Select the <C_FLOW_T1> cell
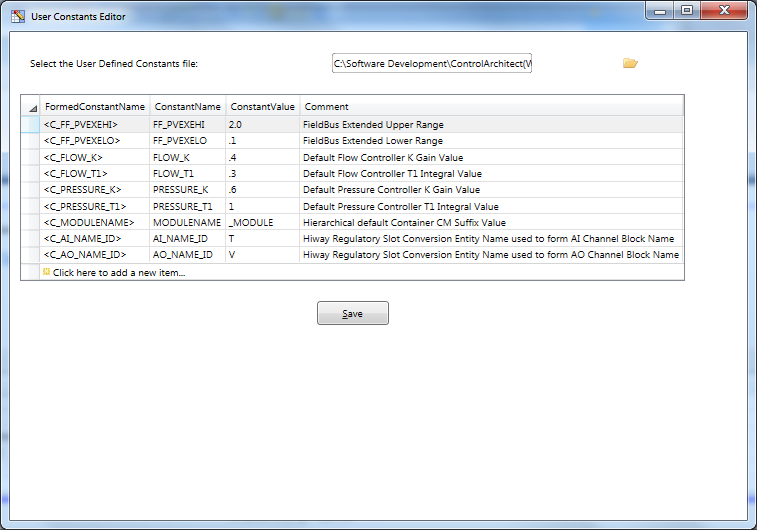This screenshot has height=530, width=757. [x=95, y=173]
